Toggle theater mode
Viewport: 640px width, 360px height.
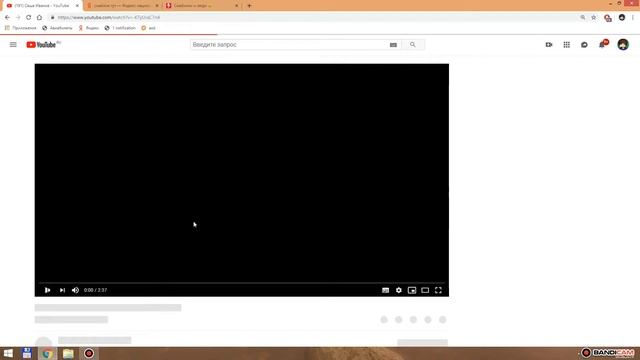coord(425,290)
